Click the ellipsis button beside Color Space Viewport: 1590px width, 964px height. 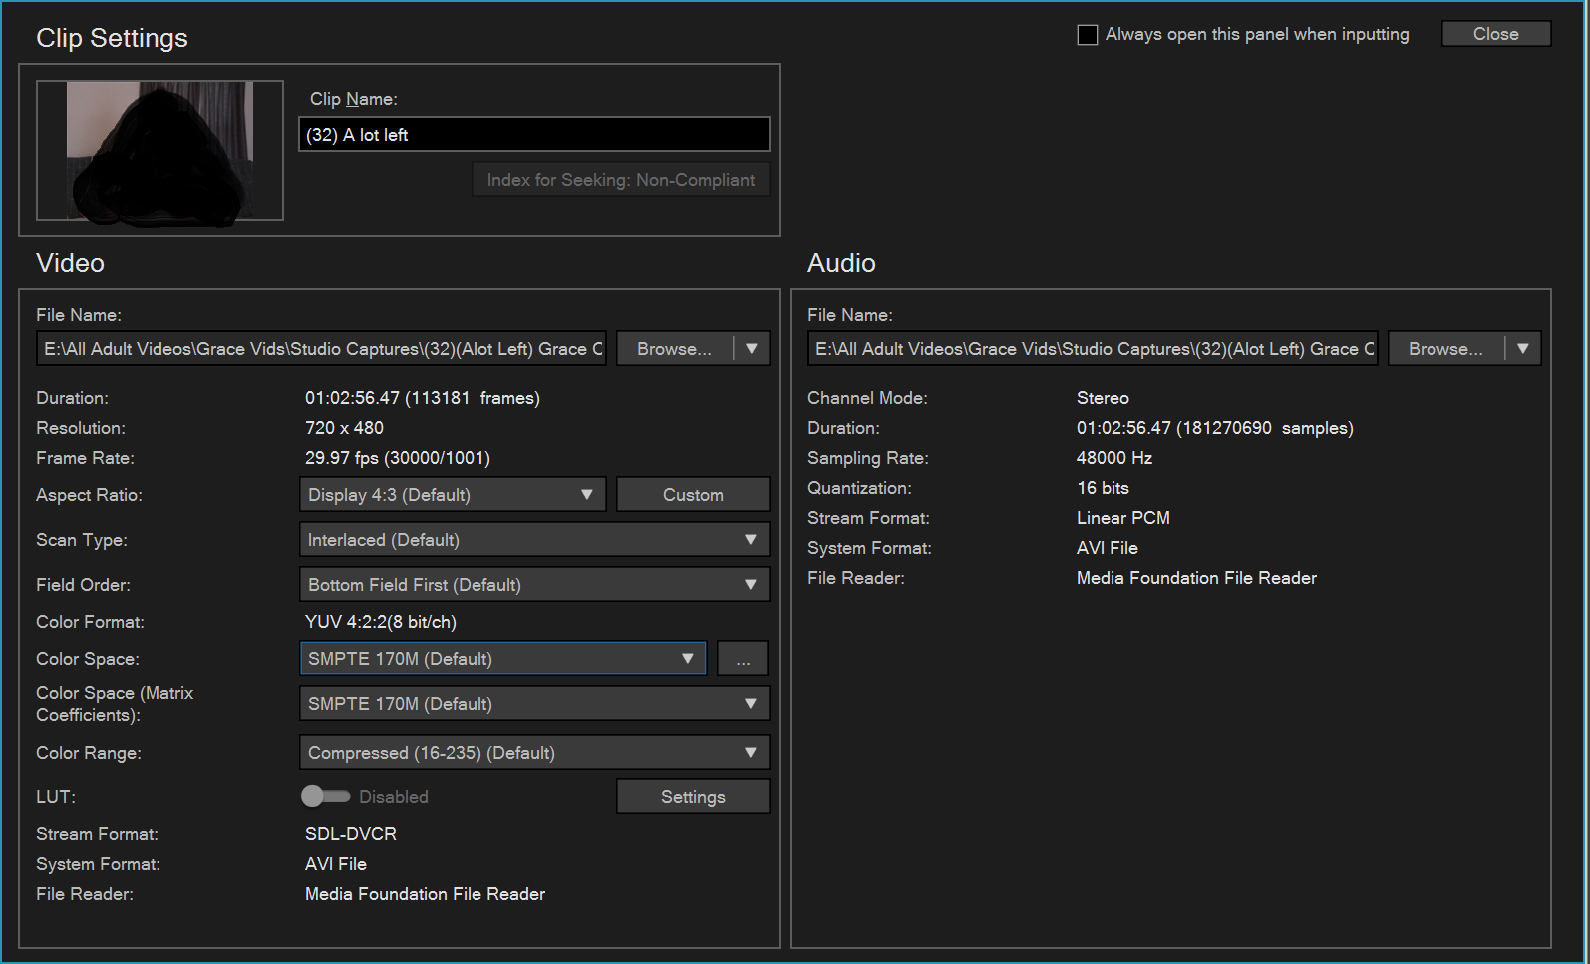coord(743,659)
